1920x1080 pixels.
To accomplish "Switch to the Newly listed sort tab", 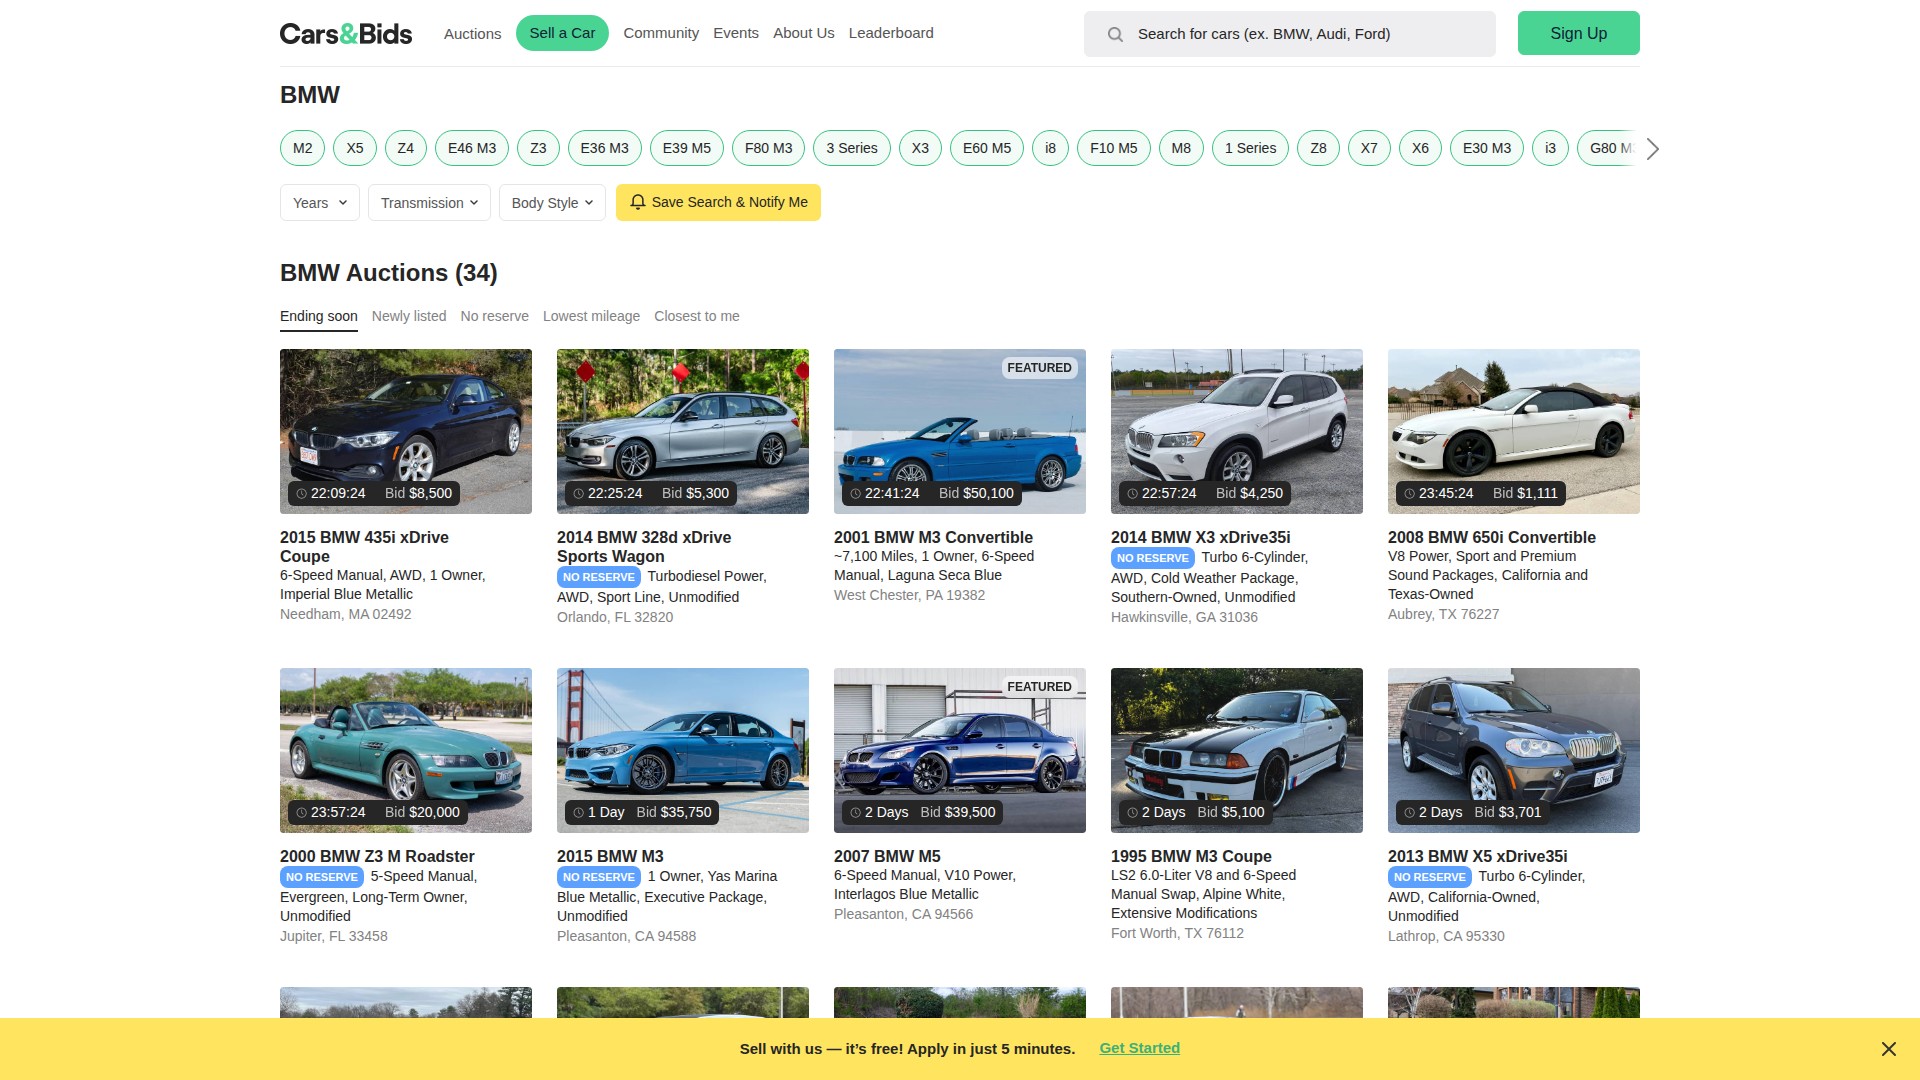I will click(x=408, y=316).
